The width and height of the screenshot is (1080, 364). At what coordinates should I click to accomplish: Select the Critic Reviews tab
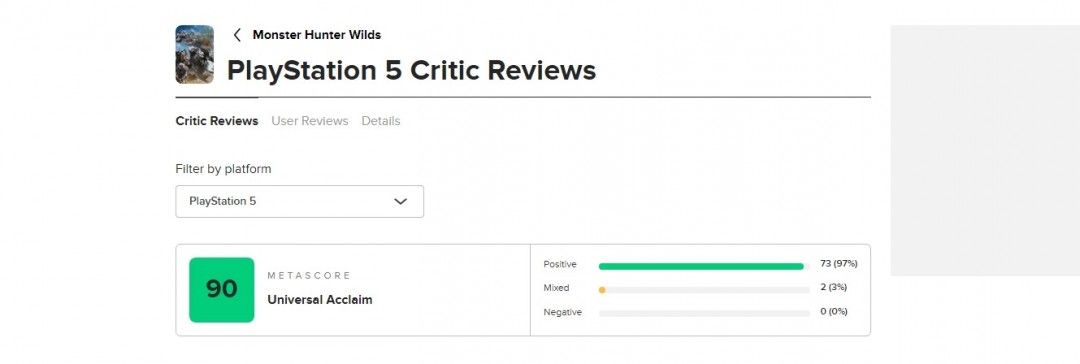point(217,121)
